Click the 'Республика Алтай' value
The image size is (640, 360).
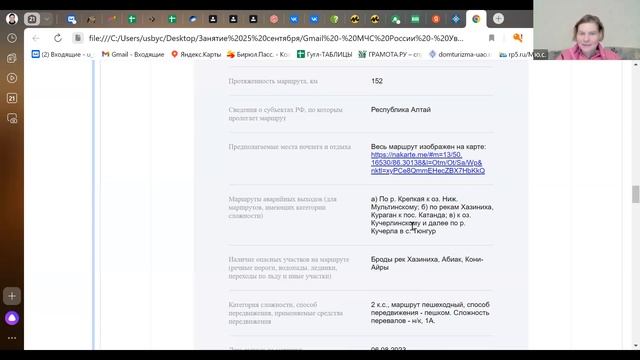[400, 109]
